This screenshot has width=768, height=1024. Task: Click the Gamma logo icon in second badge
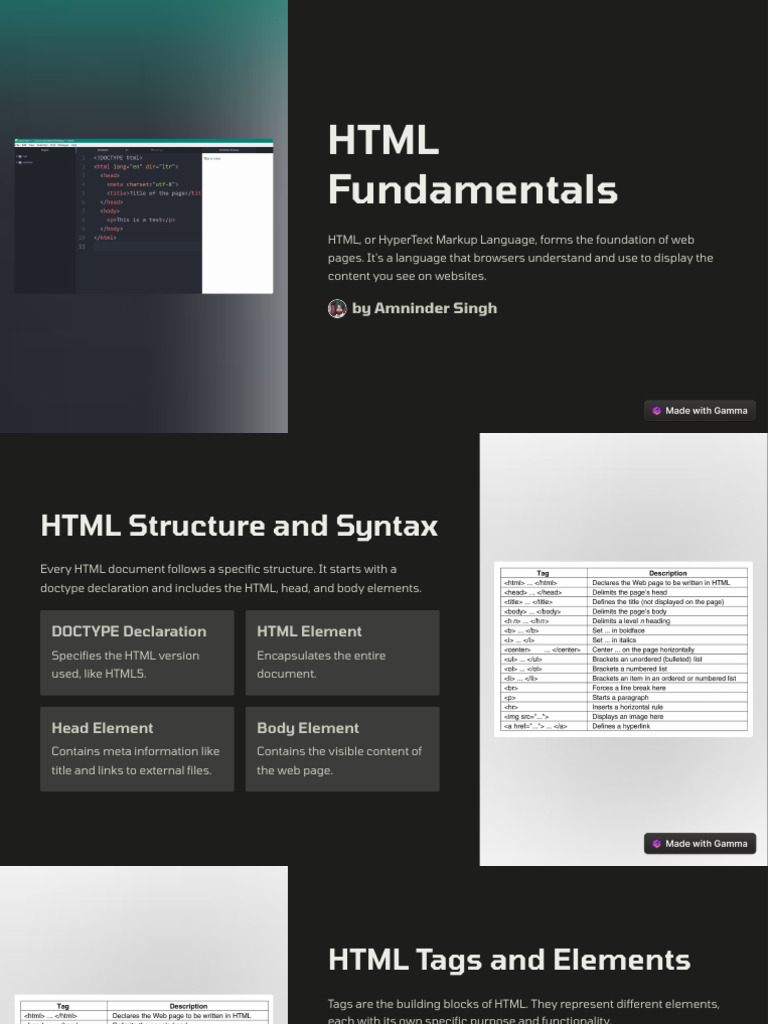pyautogui.click(x=656, y=844)
